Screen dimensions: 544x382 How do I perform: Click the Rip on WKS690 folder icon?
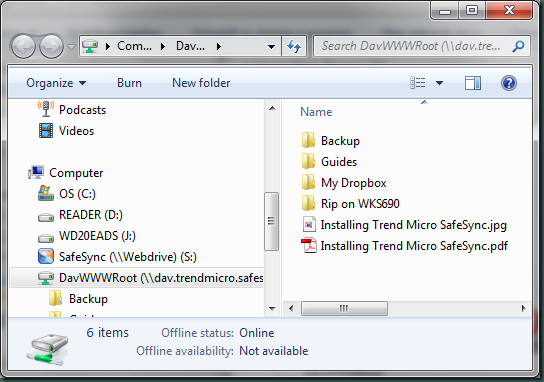point(308,203)
